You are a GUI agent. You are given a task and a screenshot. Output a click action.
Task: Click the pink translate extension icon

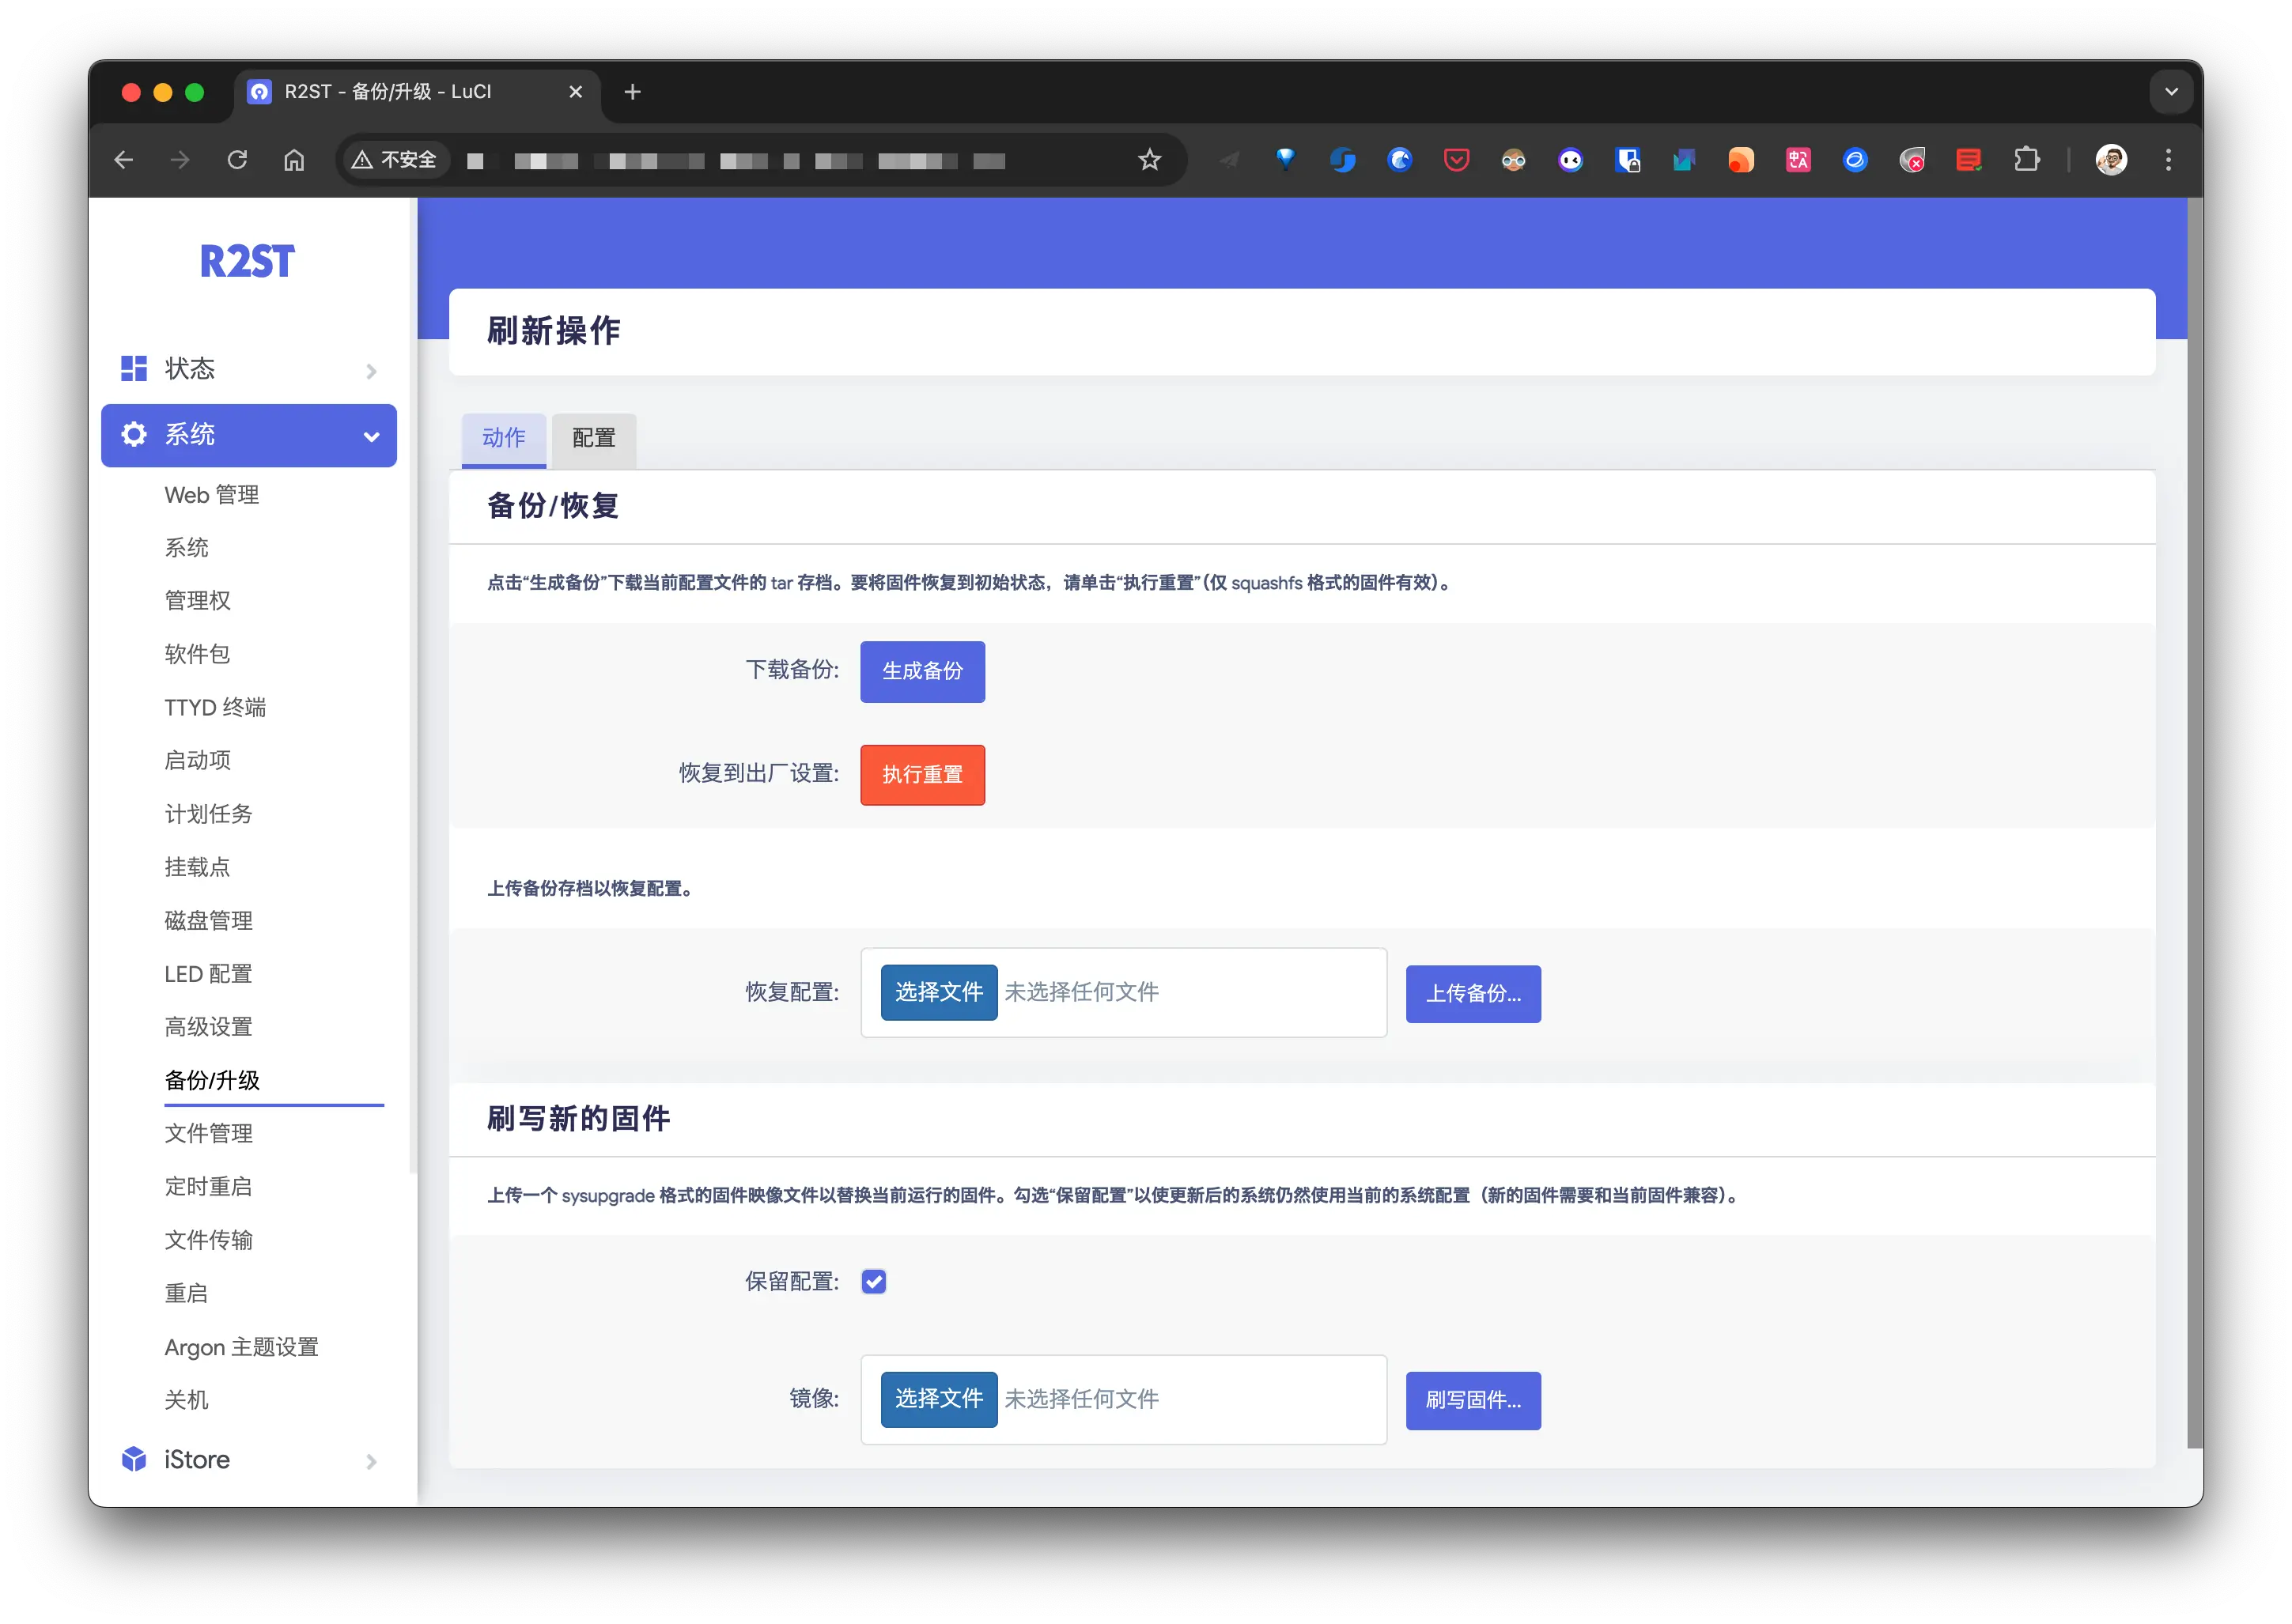click(1798, 160)
